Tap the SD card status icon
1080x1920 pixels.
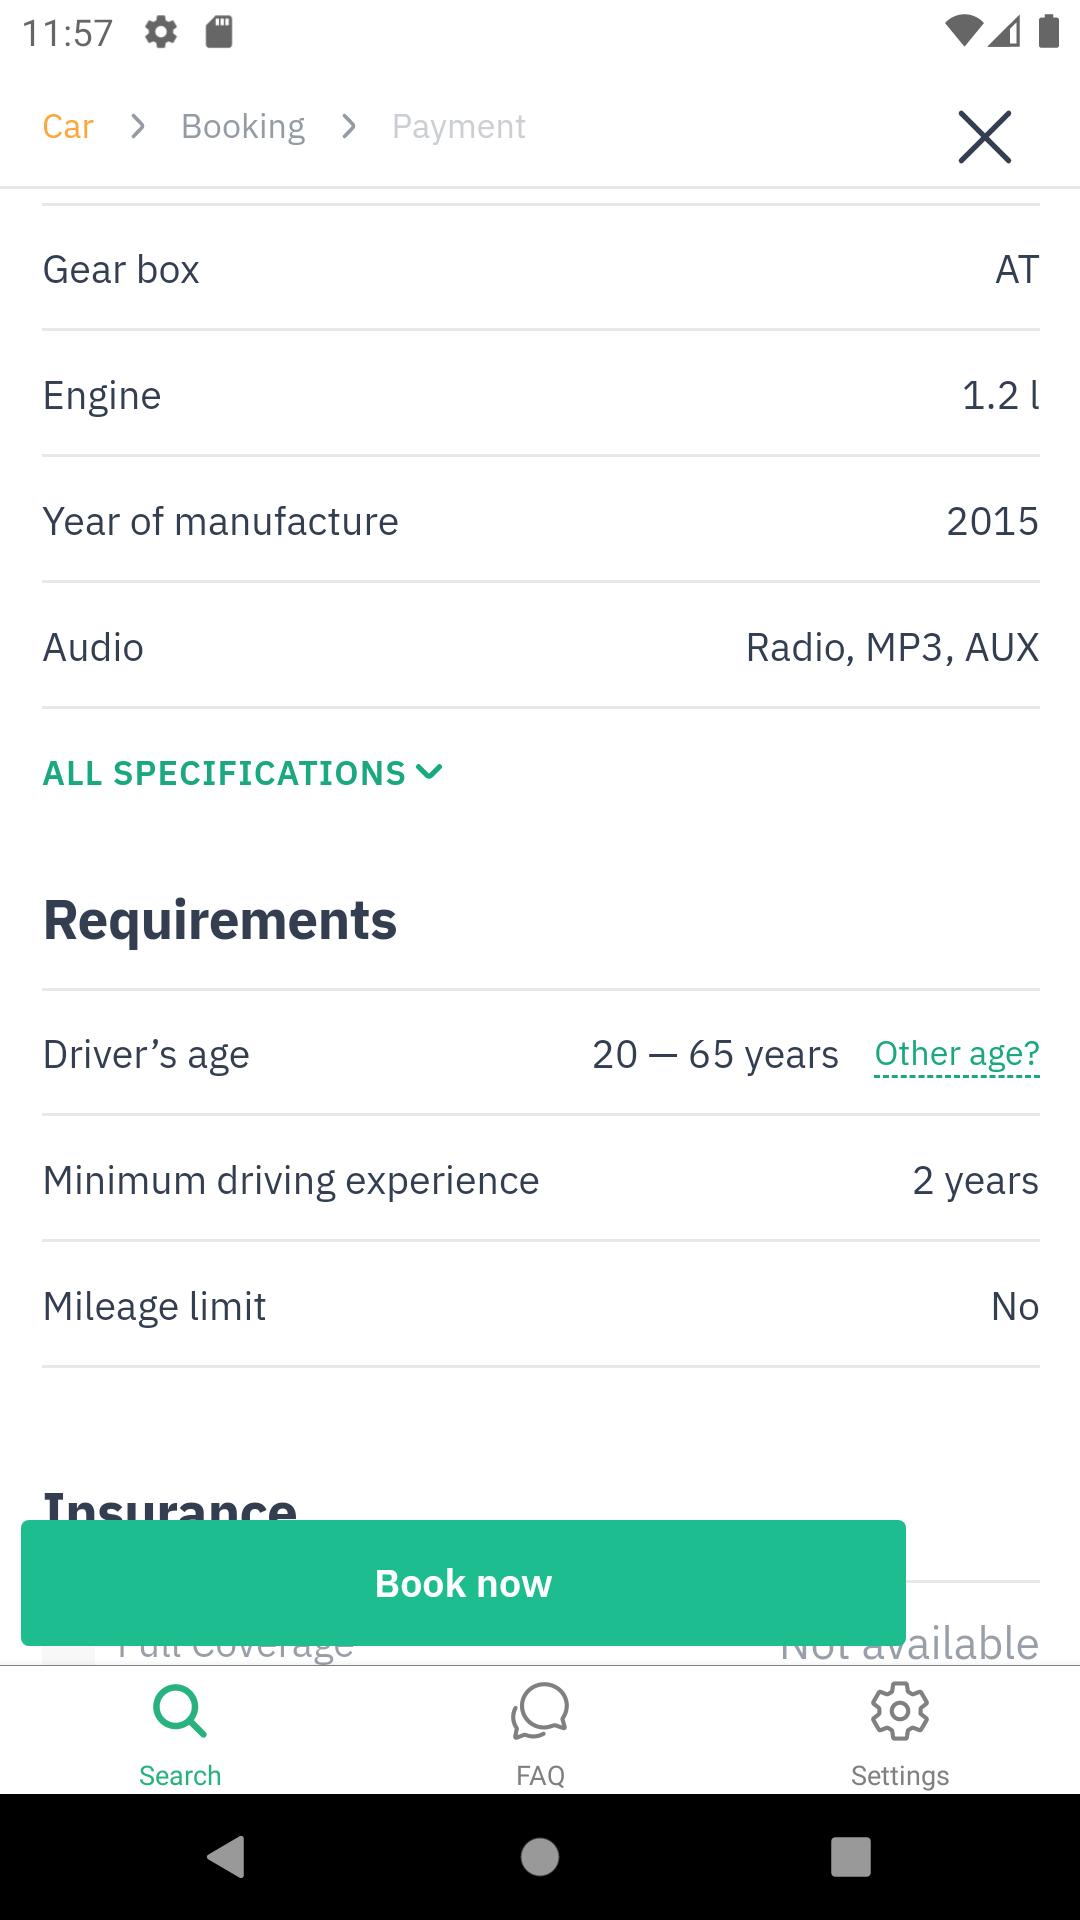(x=219, y=32)
